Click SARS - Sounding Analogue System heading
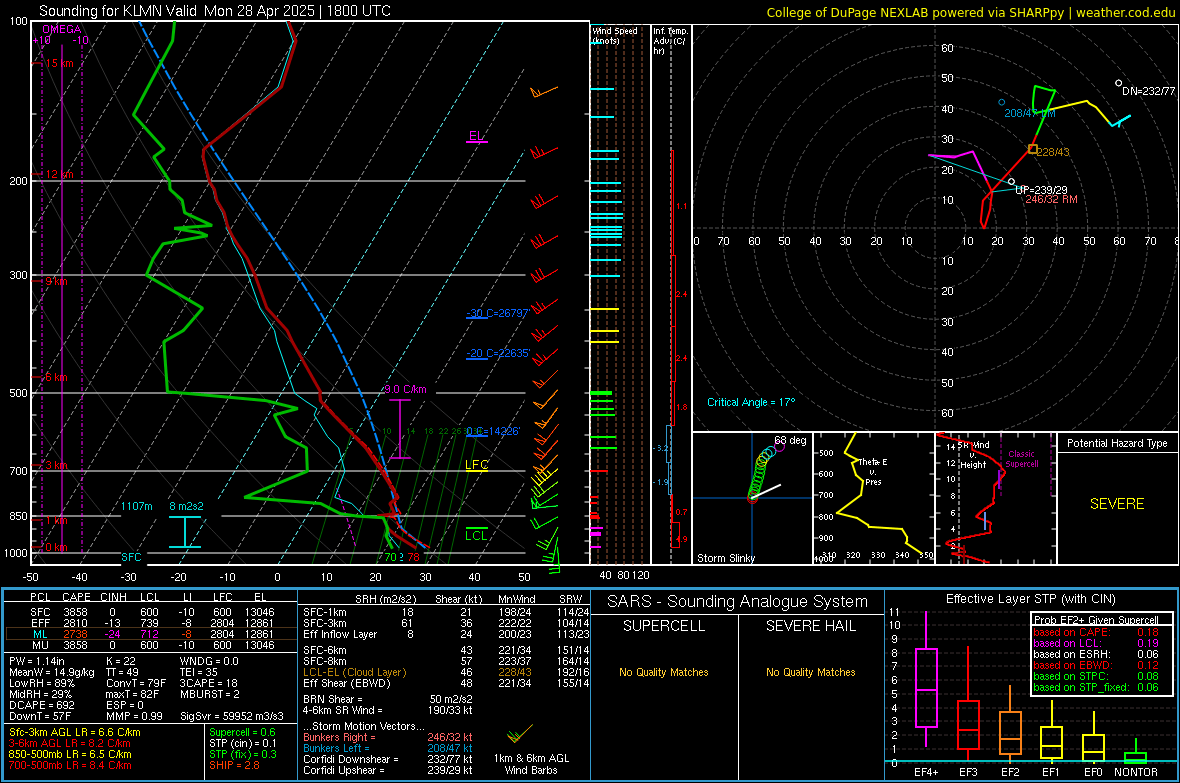The image size is (1180, 783). [738, 602]
